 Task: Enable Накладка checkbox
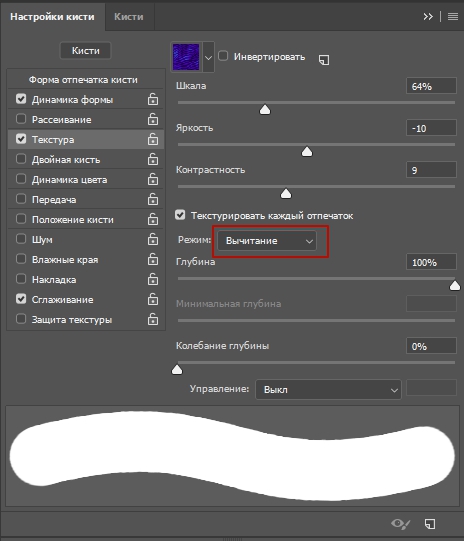21,279
